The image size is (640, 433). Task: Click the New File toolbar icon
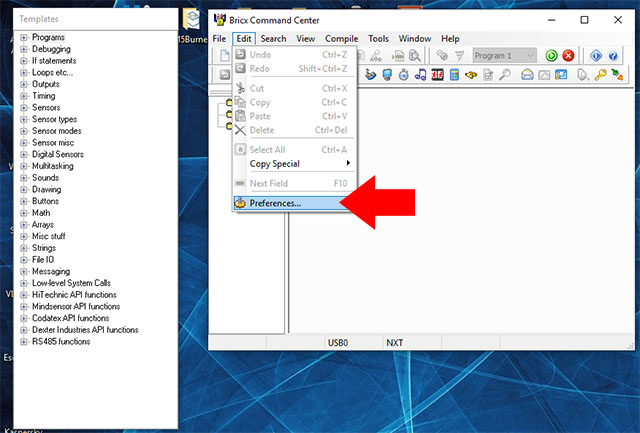(x=224, y=55)
